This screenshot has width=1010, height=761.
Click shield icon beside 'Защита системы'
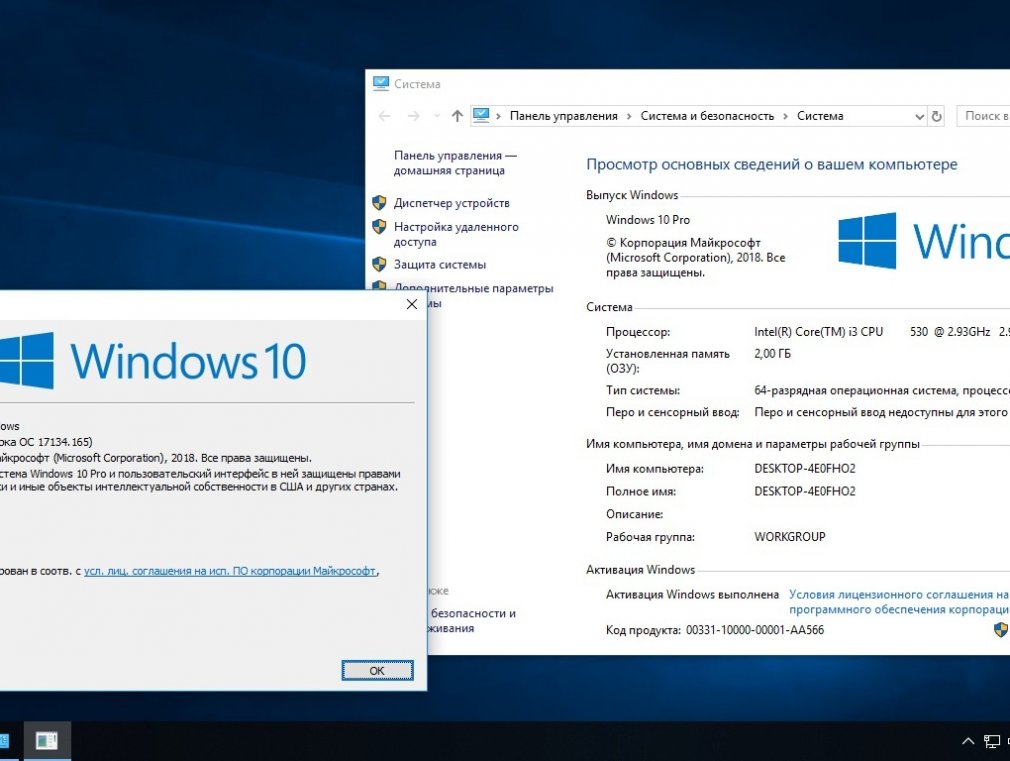[x=379, y=264]
